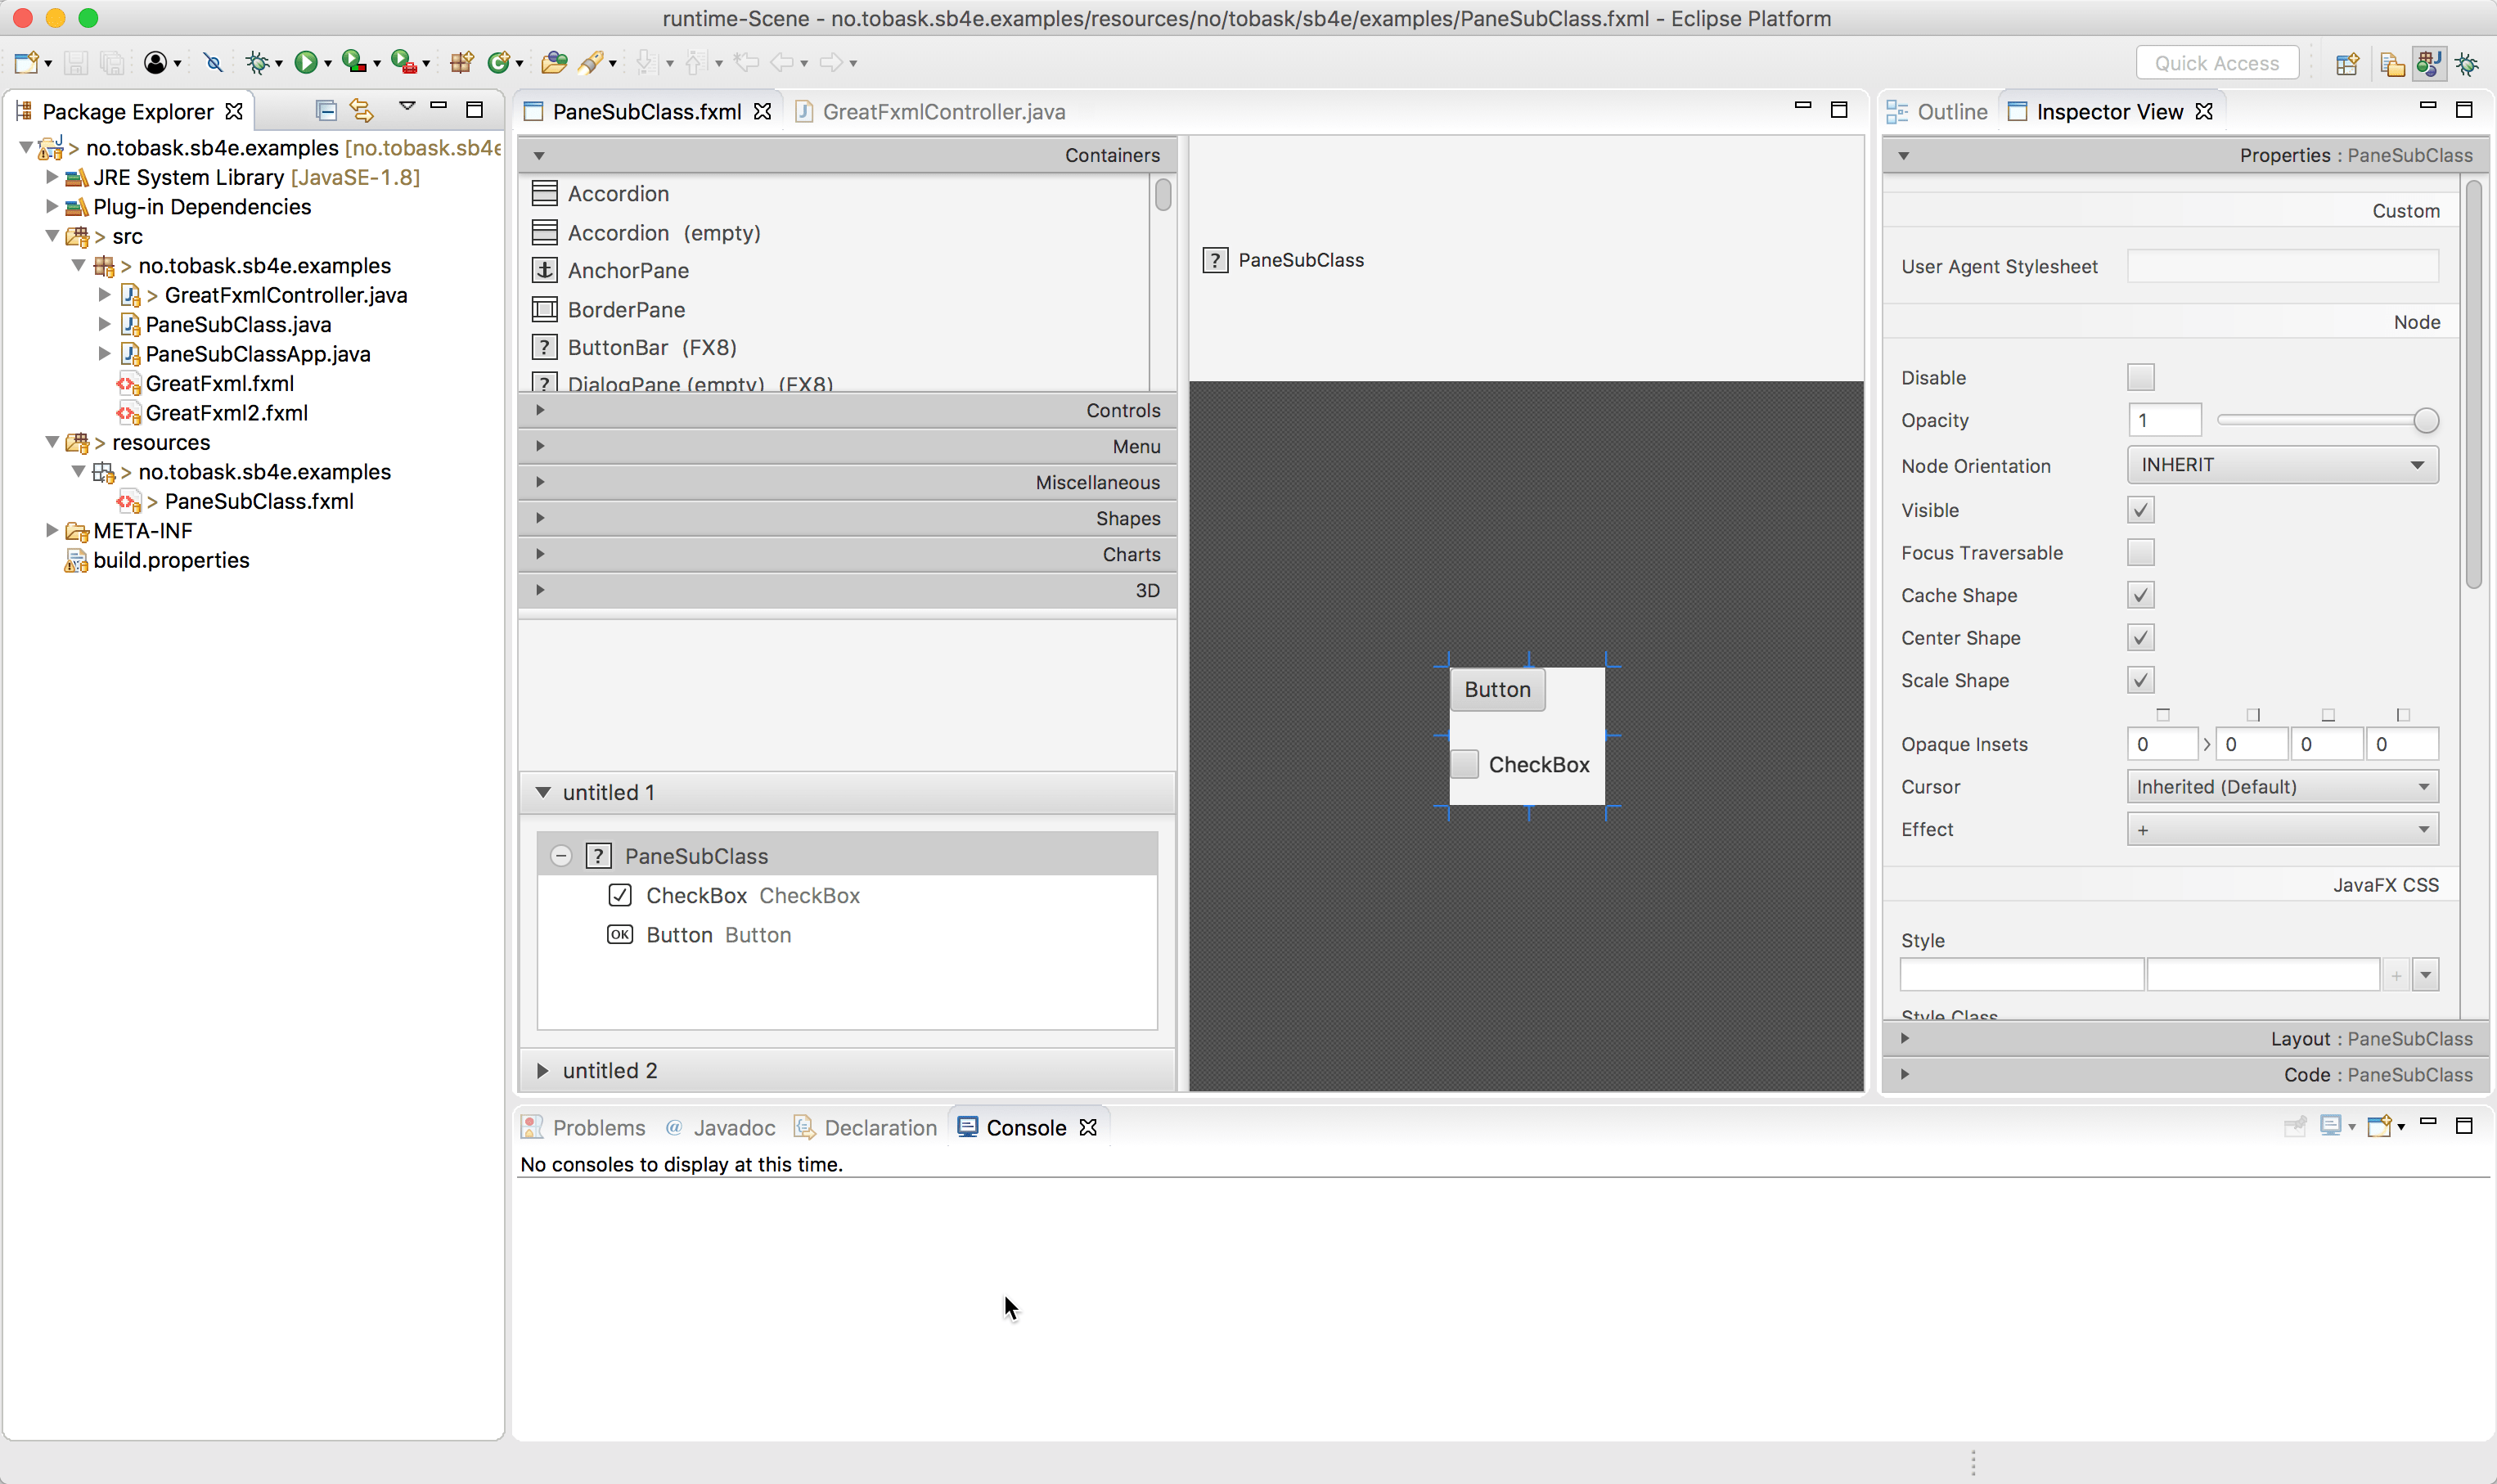Enable the Disable checkbox in Inspector
Viewport: 2497px width, 1484px height.
coord(2140,378)
